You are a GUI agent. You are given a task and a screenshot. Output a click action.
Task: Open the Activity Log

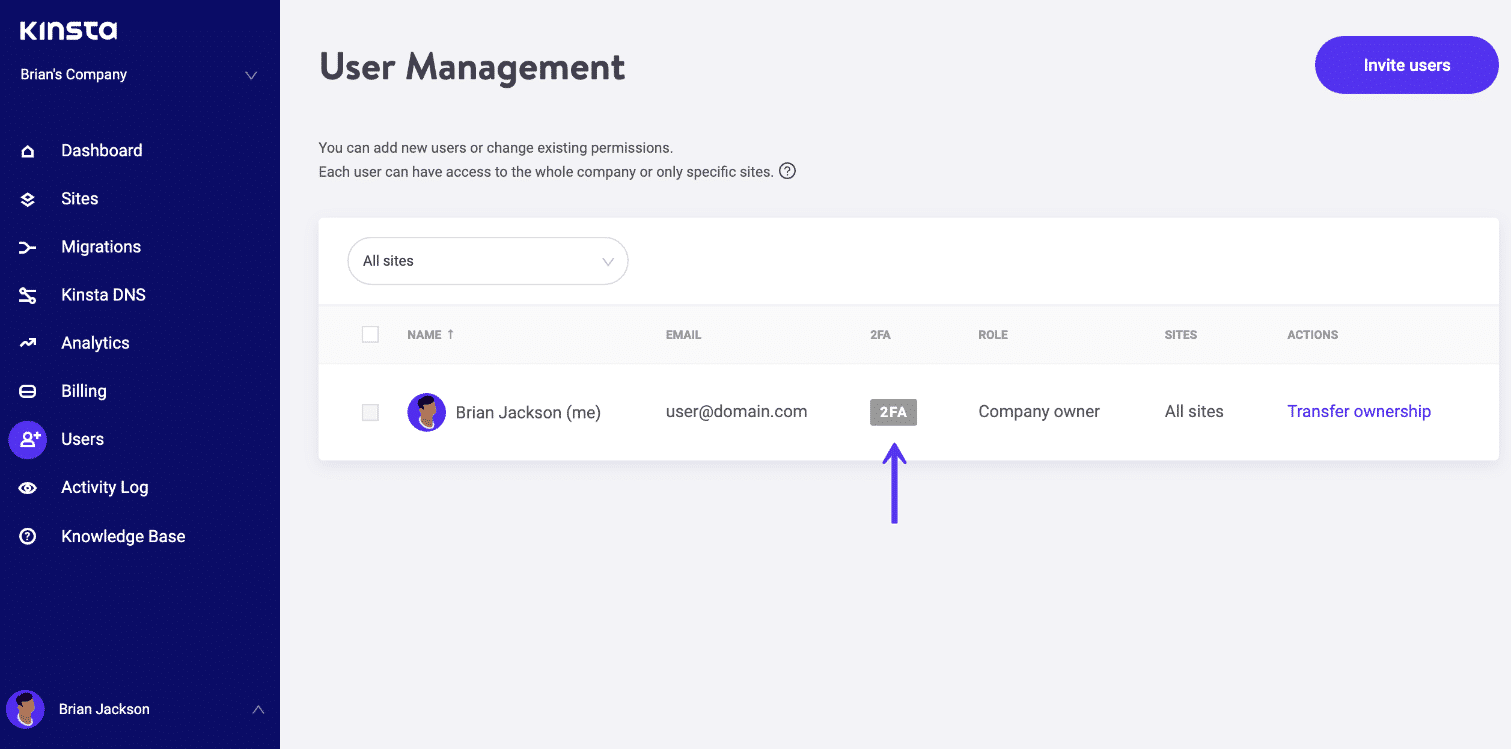coord(104,487)
